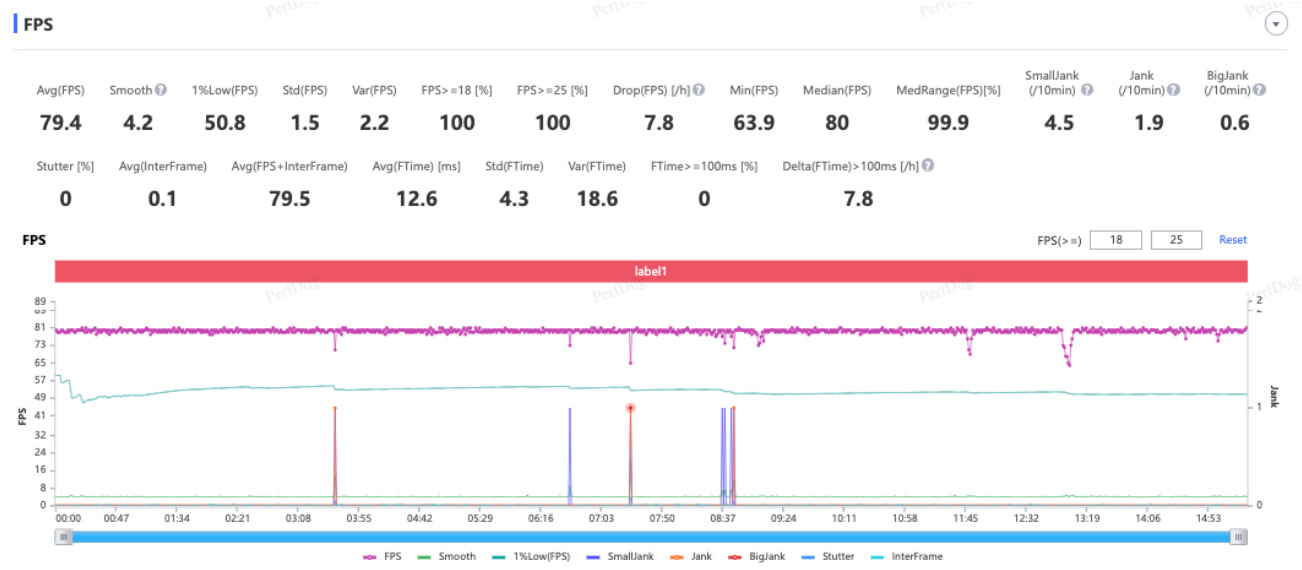Click the Avg(FPS) value 79.4
The height and width of the screenshot is (570, 1302).
pos(60,123)
